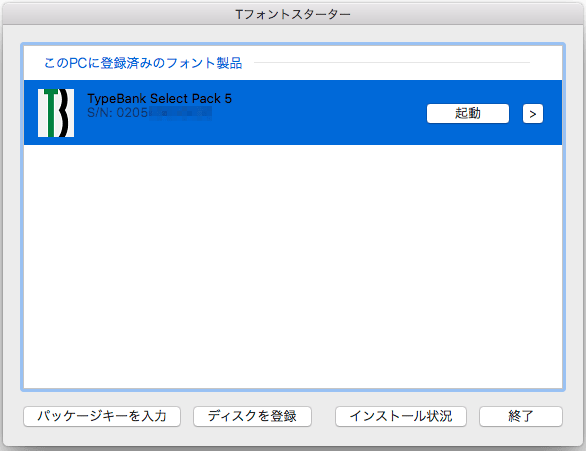The image size is (586, 451).
Task: Click the ディスクを登録 button
Action: tap(252, 416)
